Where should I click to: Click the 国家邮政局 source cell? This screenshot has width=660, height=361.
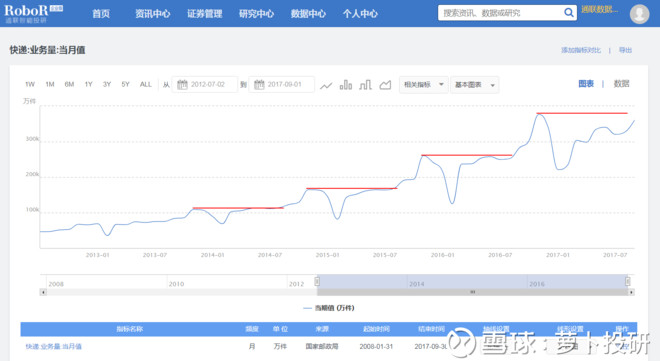click(322, 346)
